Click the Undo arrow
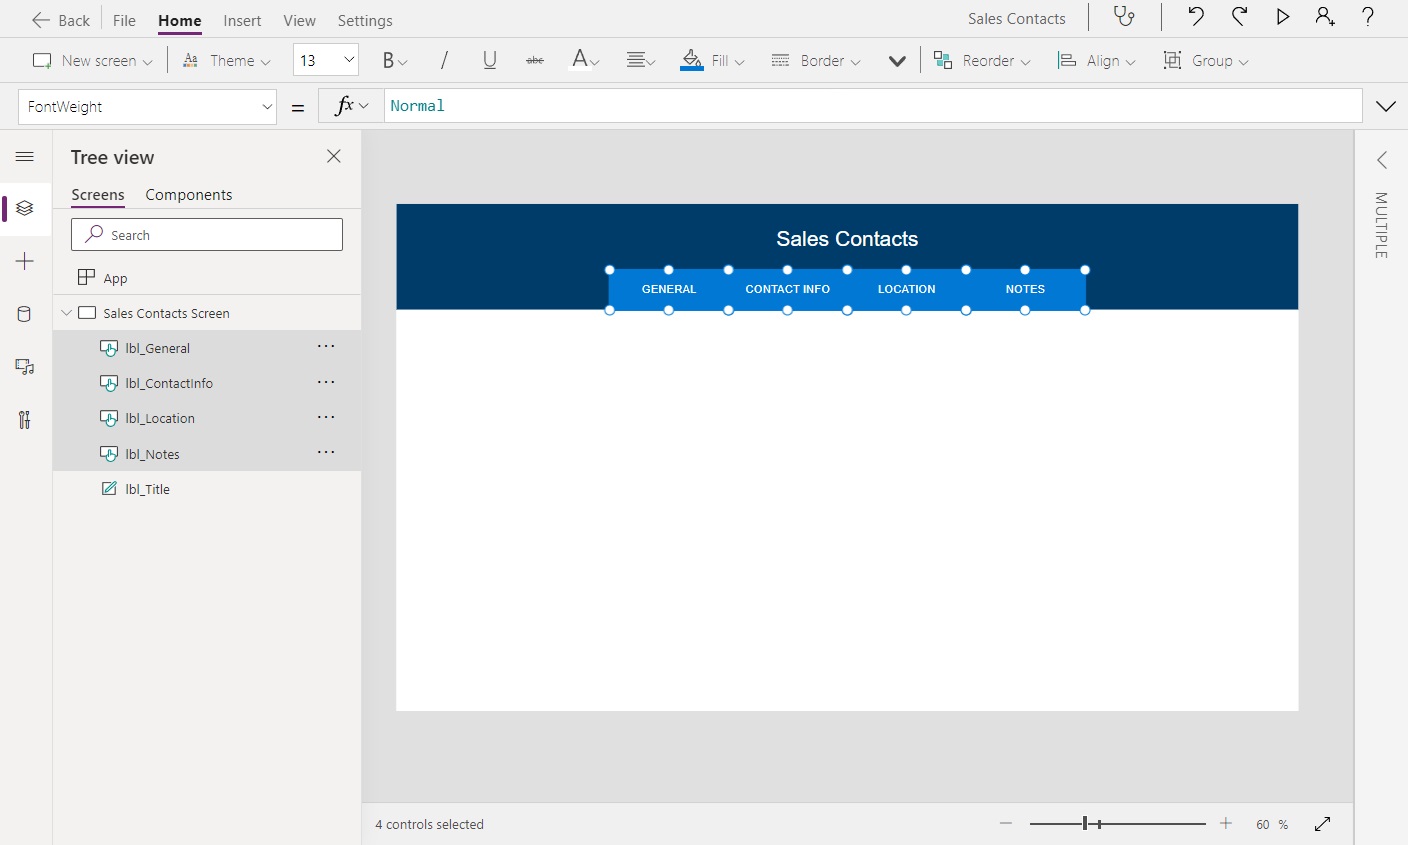Viewport: 1408px width, 845px height. tap(1198, 17)
